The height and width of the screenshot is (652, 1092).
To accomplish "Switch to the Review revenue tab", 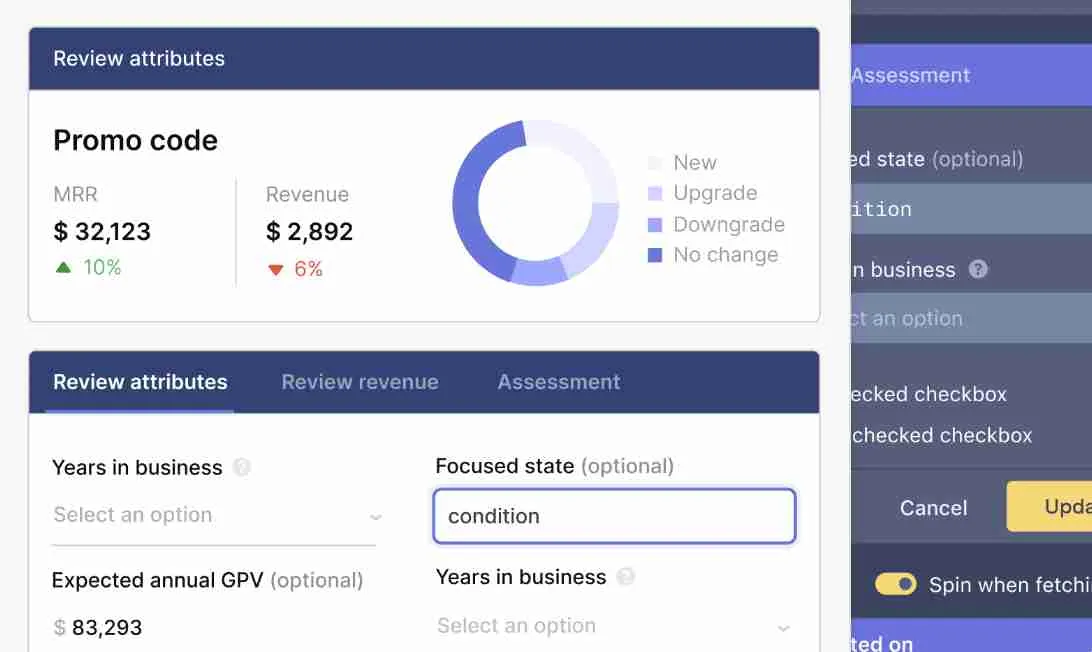I will 360,382.
